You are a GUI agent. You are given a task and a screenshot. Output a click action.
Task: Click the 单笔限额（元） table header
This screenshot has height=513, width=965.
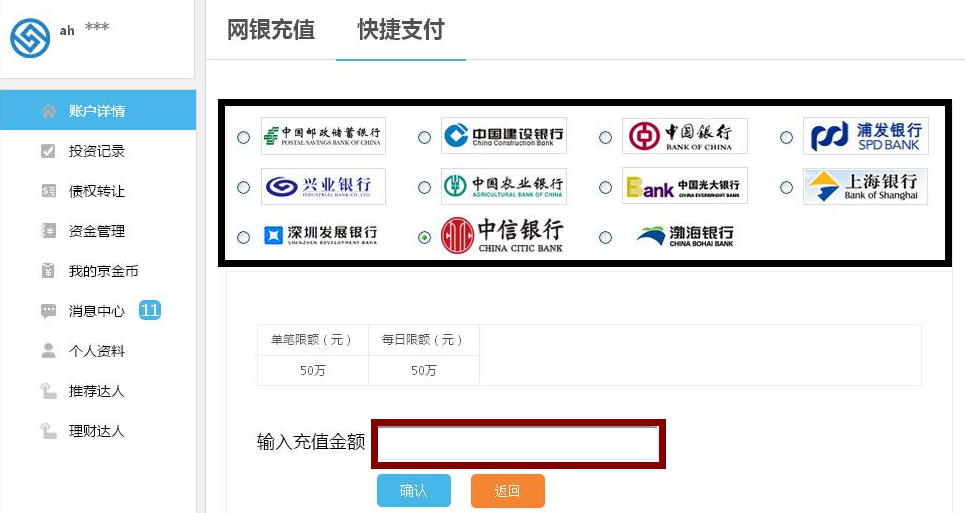pyautogui.click(x=313, y=340)
